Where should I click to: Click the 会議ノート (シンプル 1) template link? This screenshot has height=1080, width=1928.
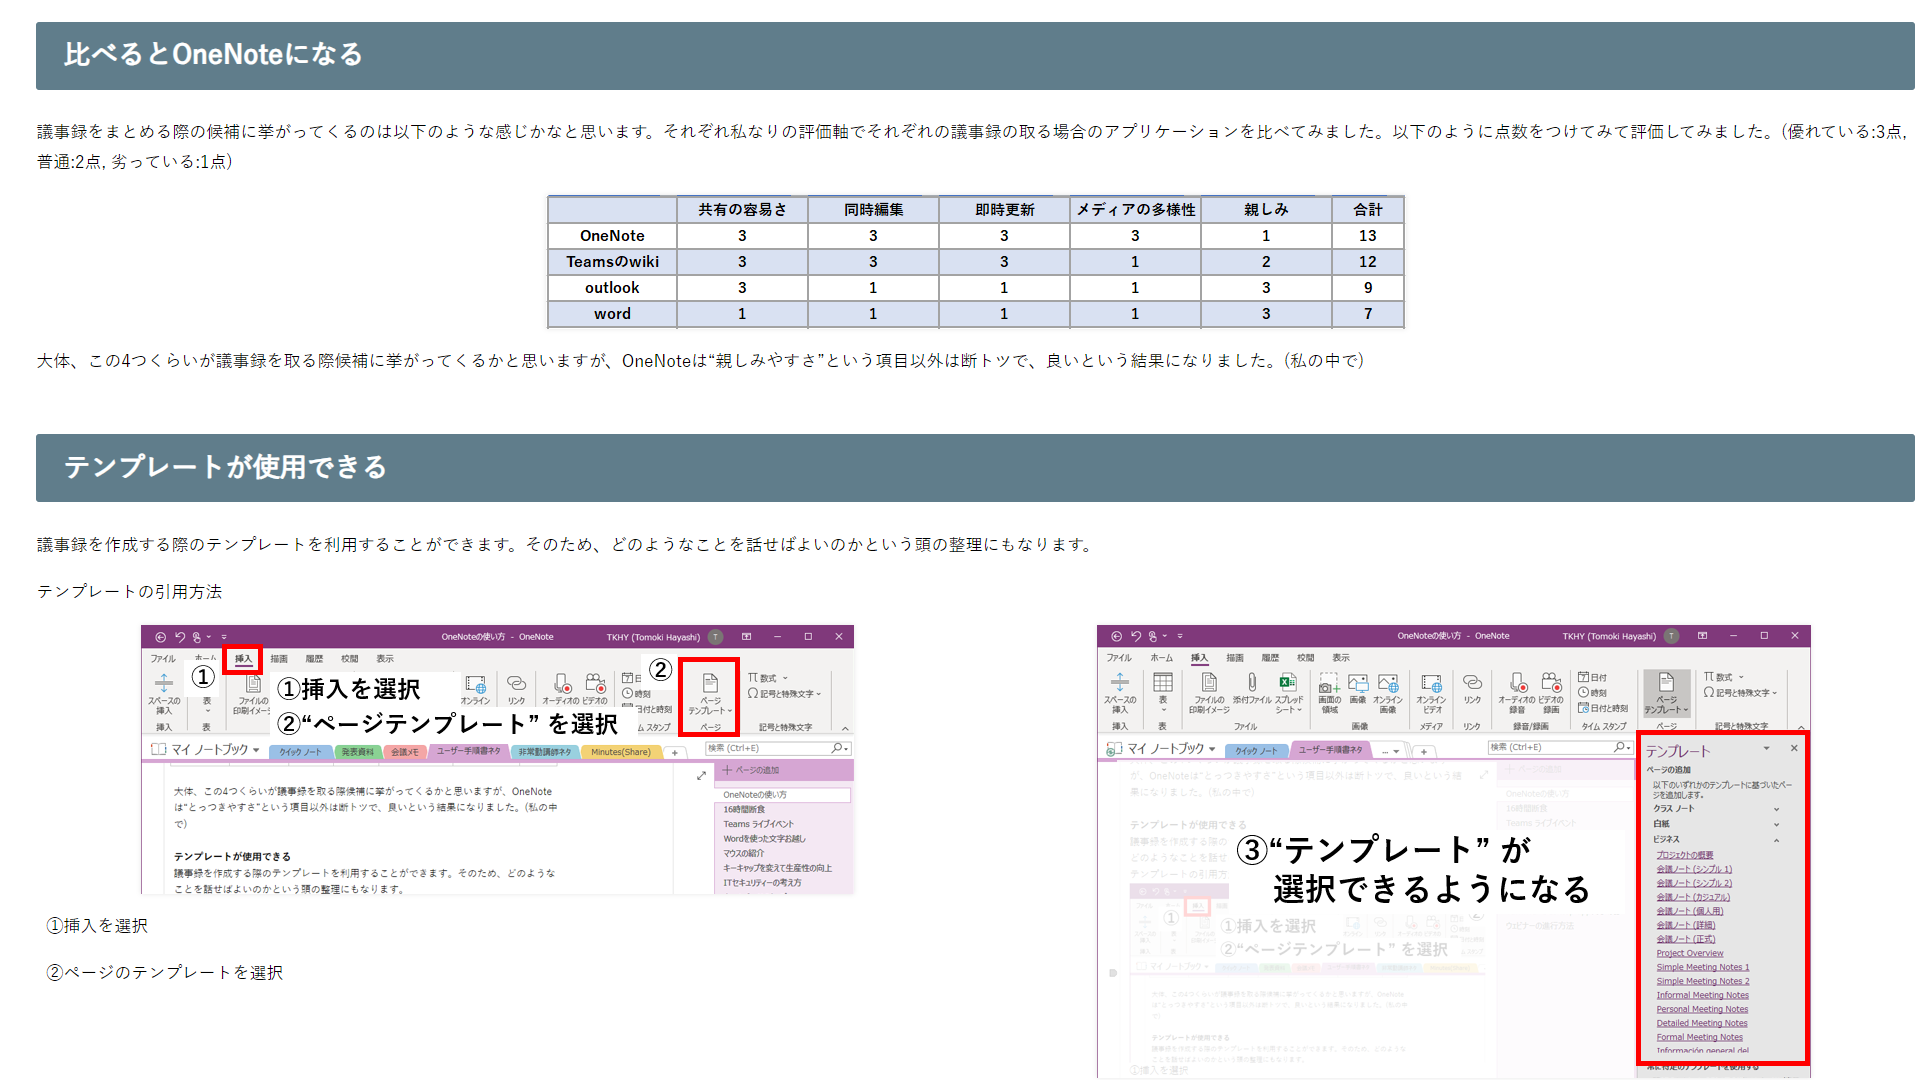[1693, 869]
